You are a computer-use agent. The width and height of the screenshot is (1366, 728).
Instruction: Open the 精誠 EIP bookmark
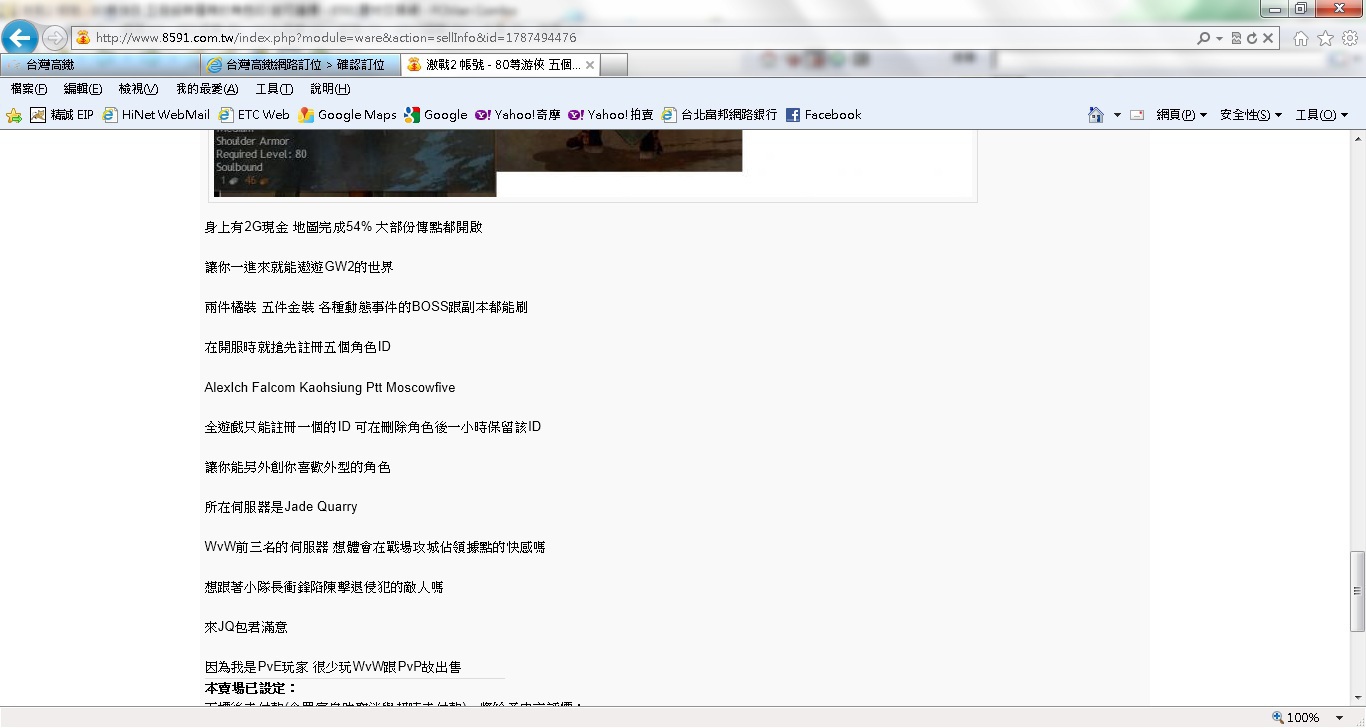(x=62, y=115)
